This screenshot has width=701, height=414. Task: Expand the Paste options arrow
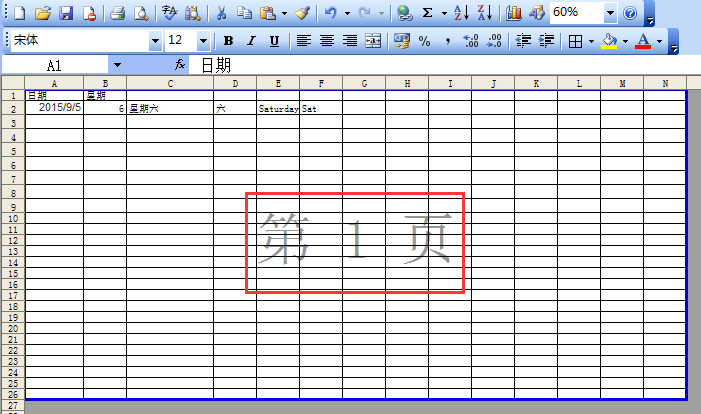[284, 13]
